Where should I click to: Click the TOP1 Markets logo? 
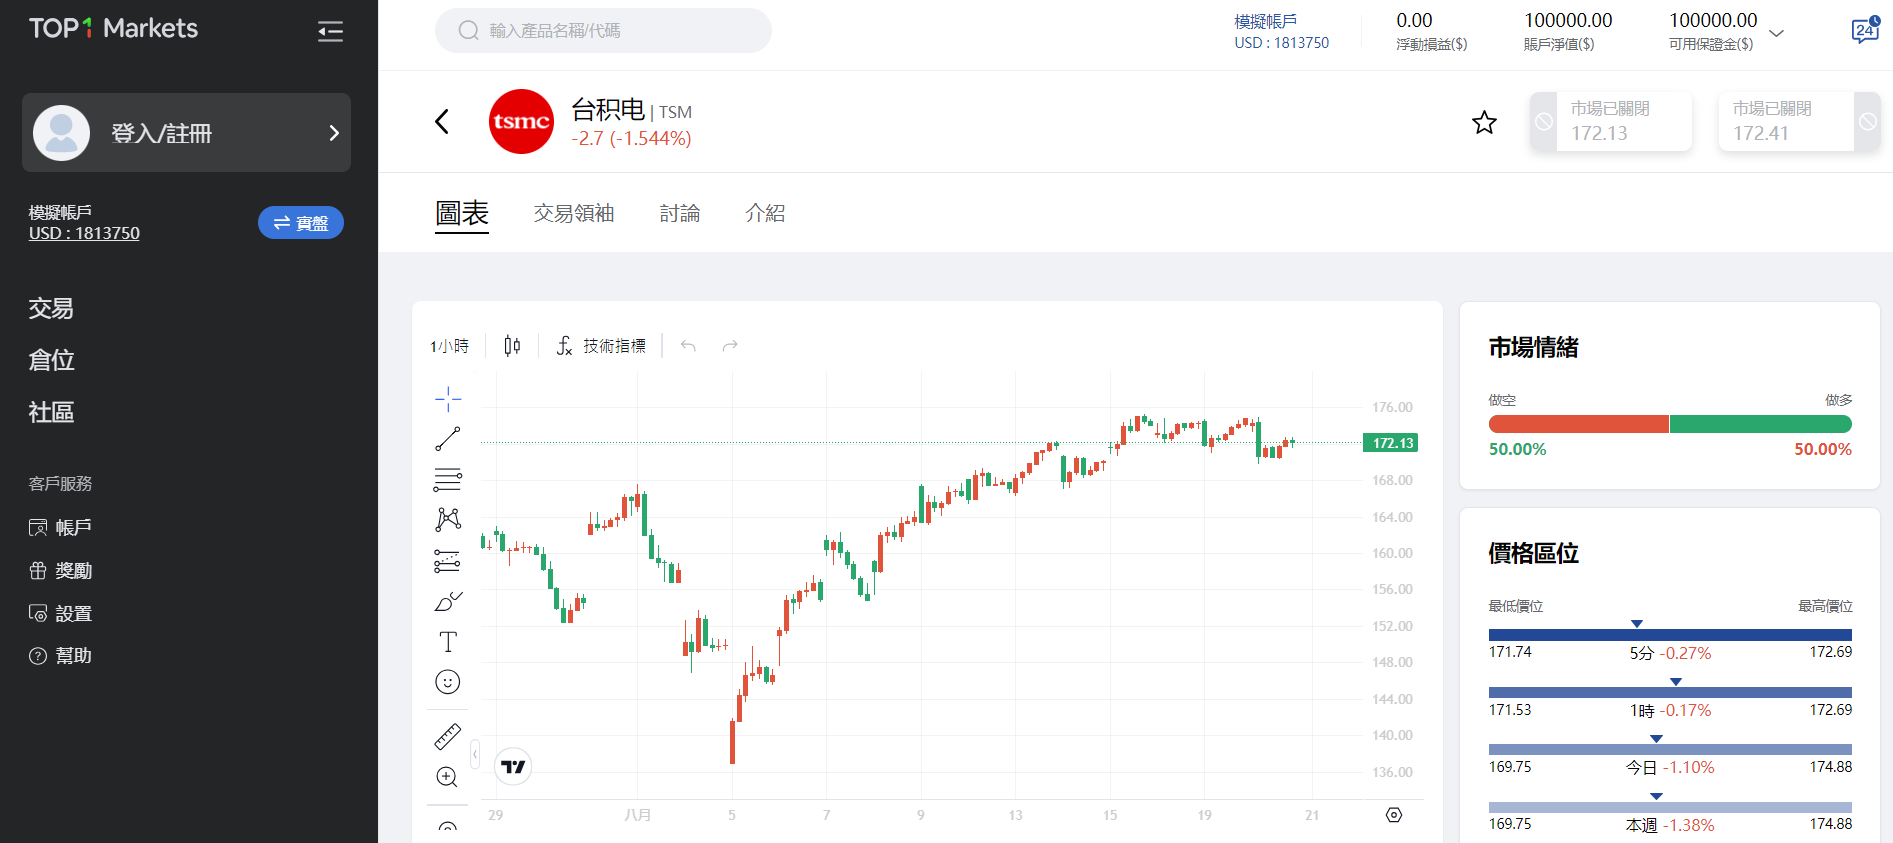click(x=113, y=29)
